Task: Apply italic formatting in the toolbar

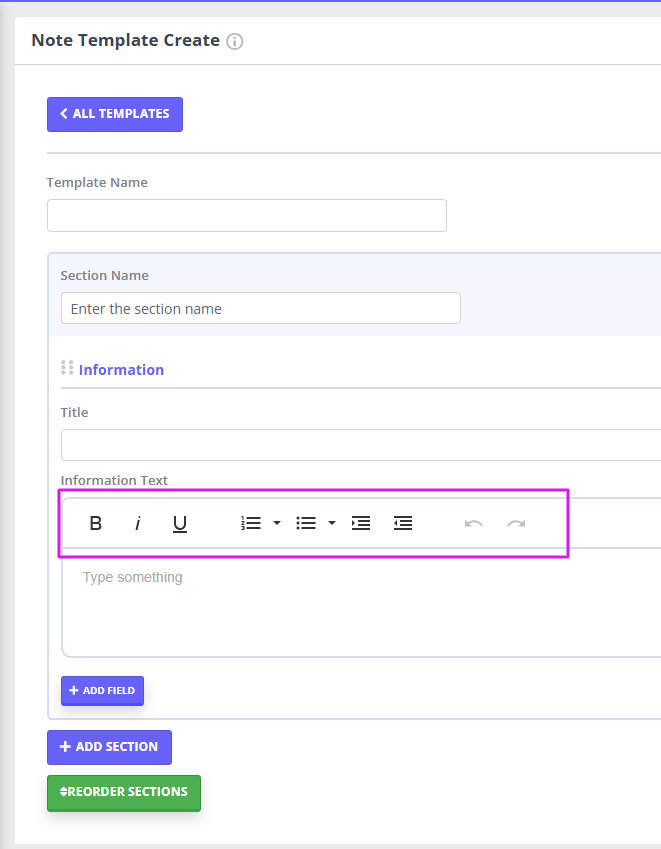Action: [138, 523]
